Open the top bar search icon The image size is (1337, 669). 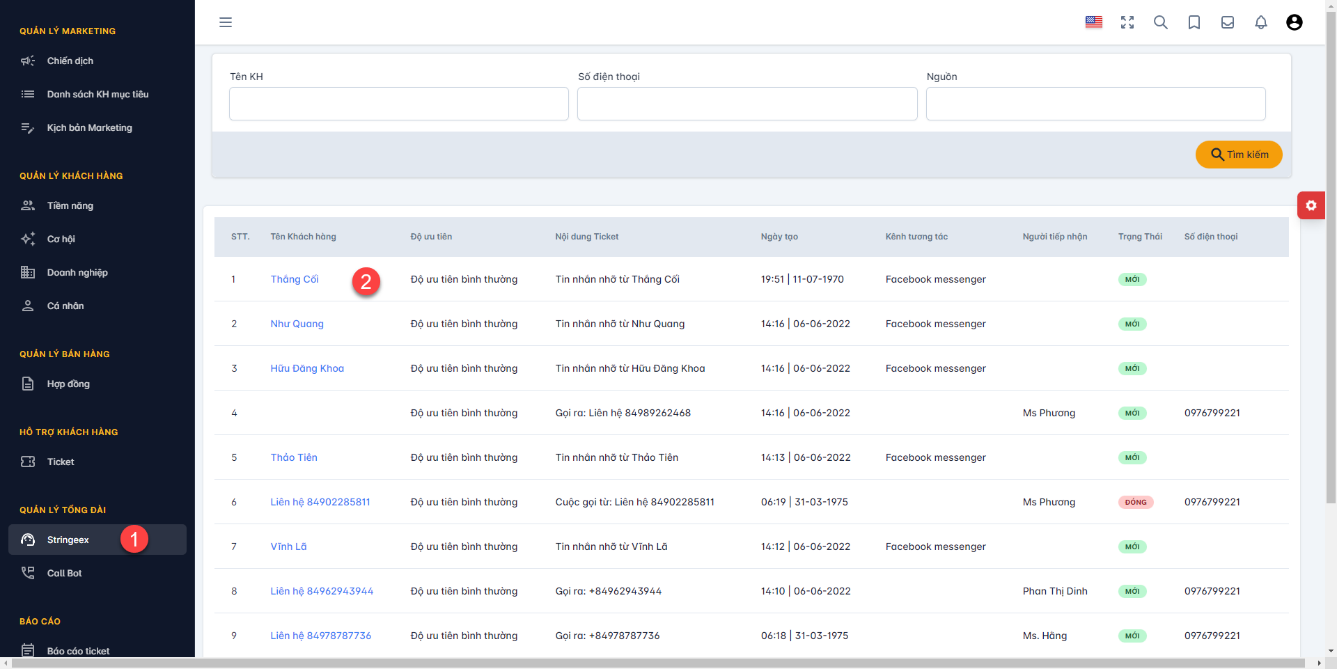pos(1161,22)
